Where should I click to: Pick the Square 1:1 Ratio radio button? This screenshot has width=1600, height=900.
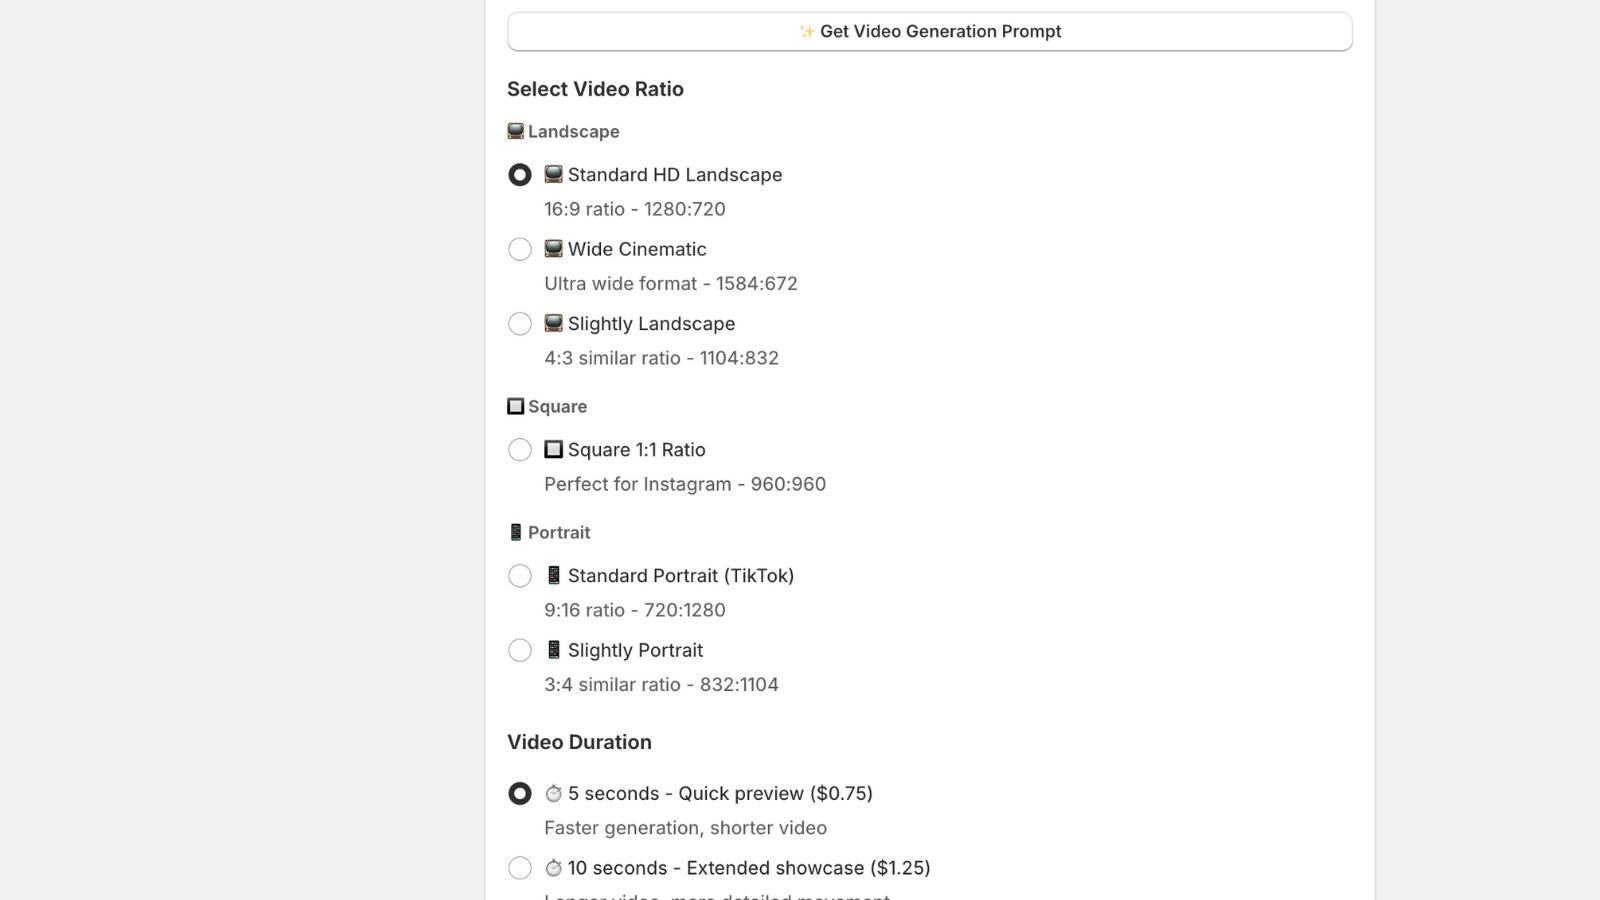520,450
